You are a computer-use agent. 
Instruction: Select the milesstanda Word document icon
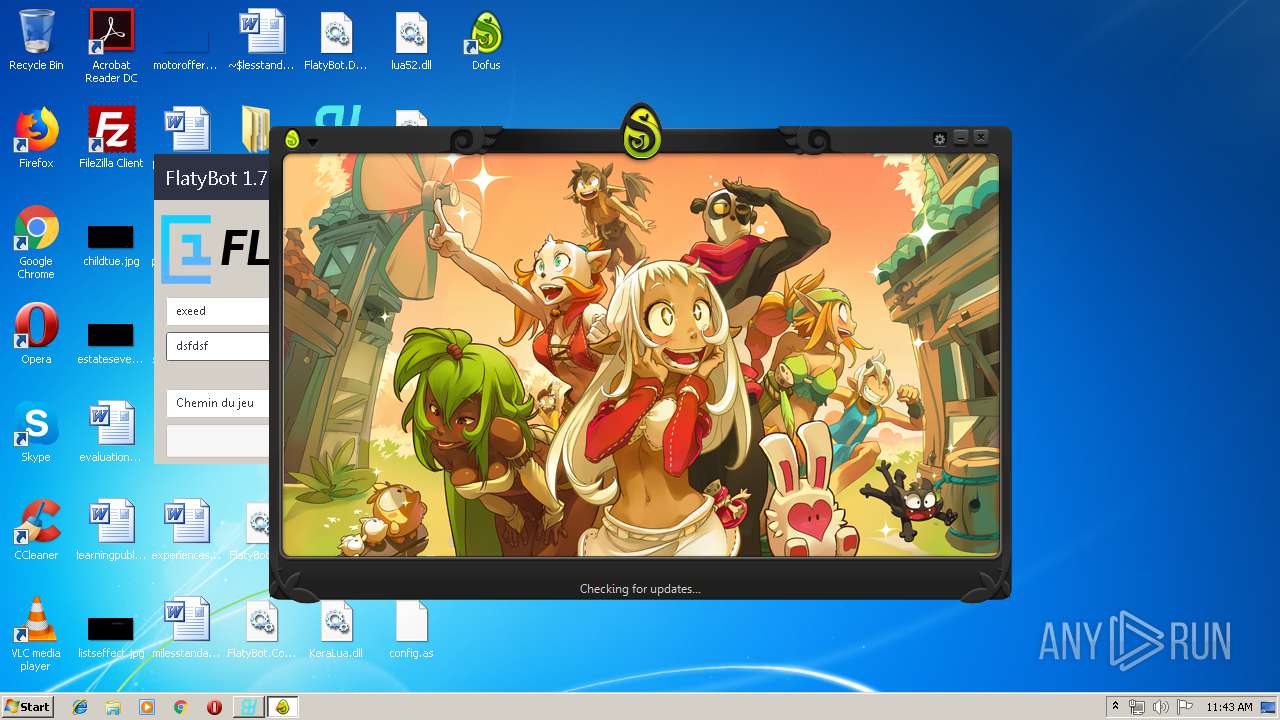click(185, 629)
